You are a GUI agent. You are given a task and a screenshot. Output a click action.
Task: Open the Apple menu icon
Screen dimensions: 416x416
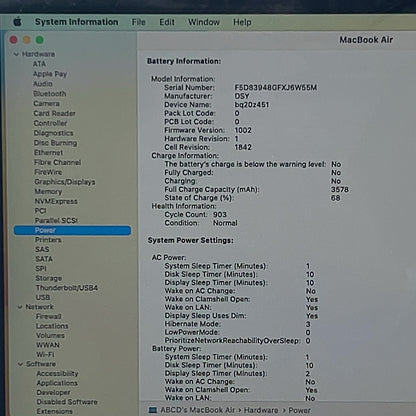click(17, 22)
